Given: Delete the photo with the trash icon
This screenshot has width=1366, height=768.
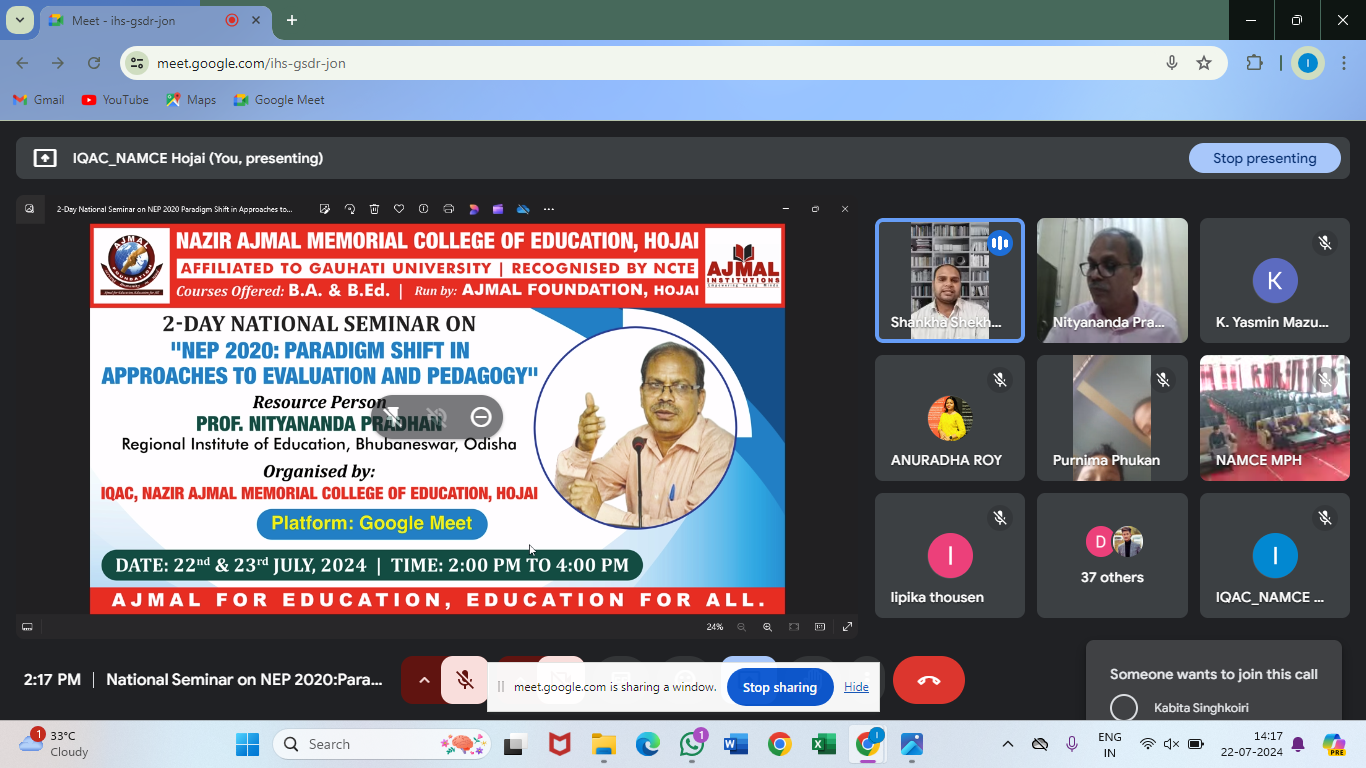Looking at the screenshot, I should point(374,209).
